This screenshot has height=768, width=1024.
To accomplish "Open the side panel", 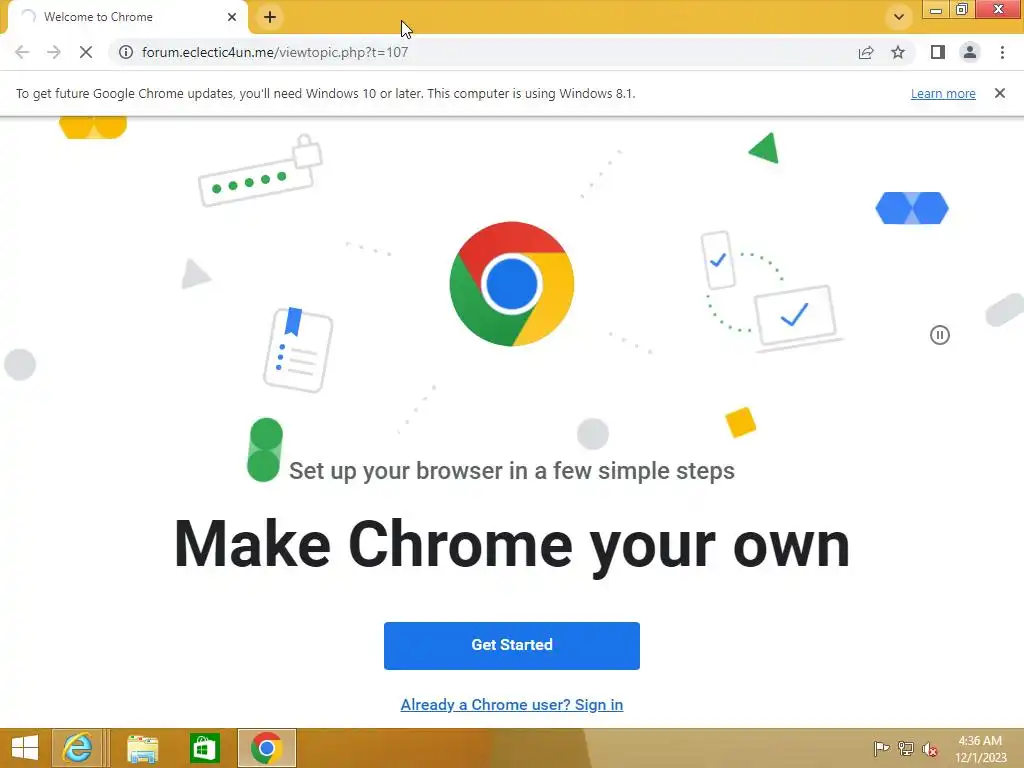I will 938,52.
